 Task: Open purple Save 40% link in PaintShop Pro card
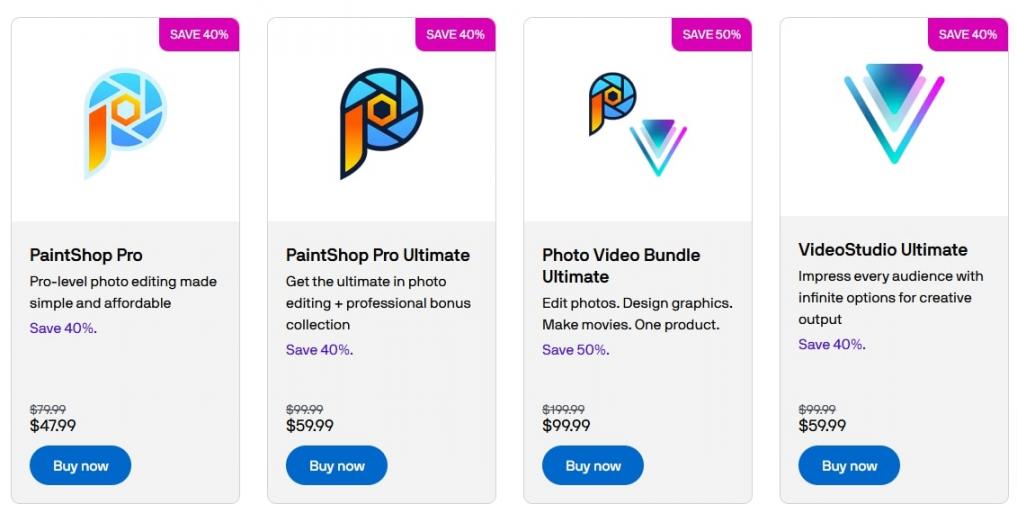[x=62, y=328]
